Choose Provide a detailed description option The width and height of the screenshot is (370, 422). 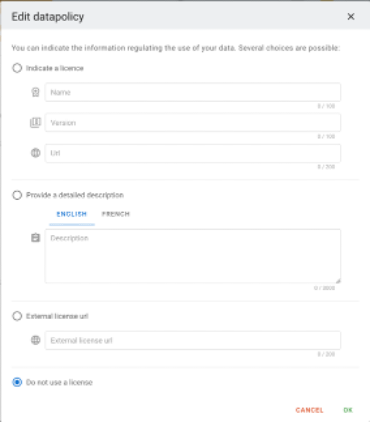[x=17, y=195]
